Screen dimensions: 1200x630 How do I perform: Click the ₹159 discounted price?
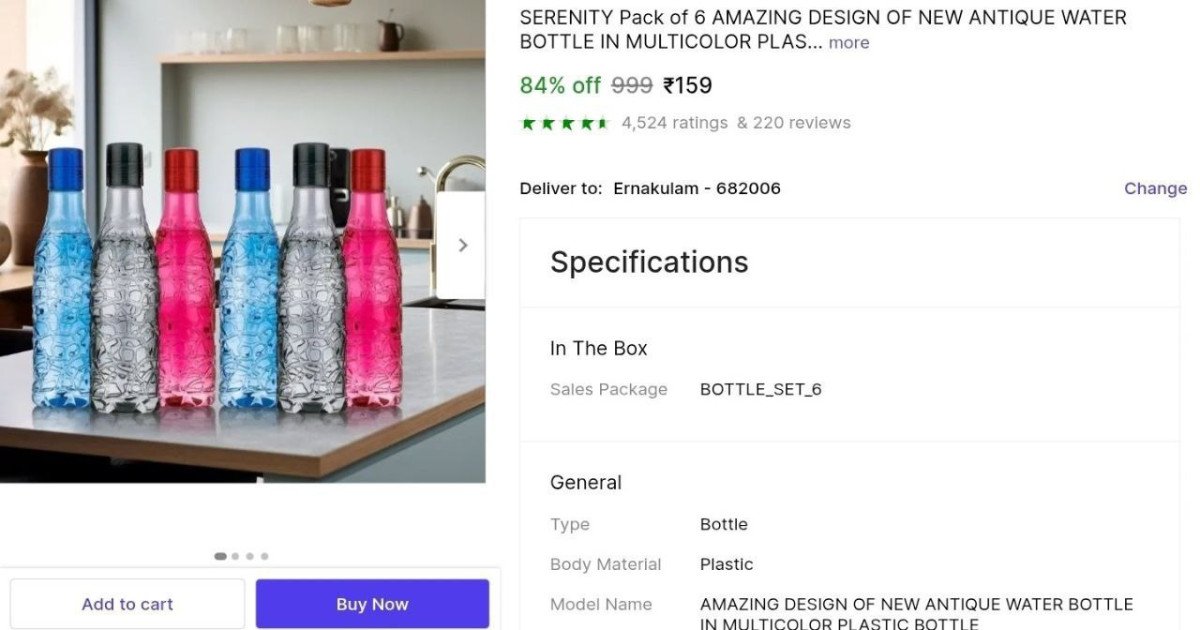point(688,86)
